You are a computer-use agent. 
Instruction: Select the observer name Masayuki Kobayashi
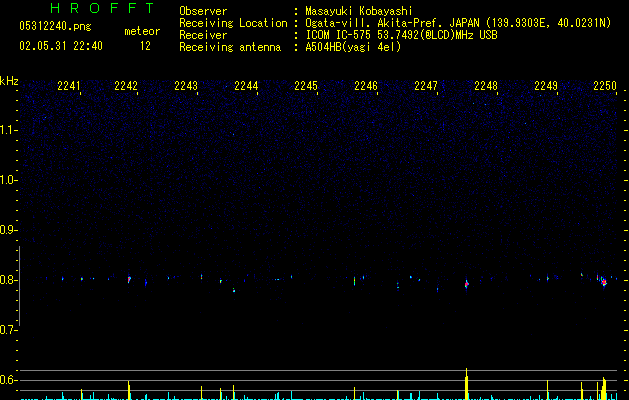point(359,11)
